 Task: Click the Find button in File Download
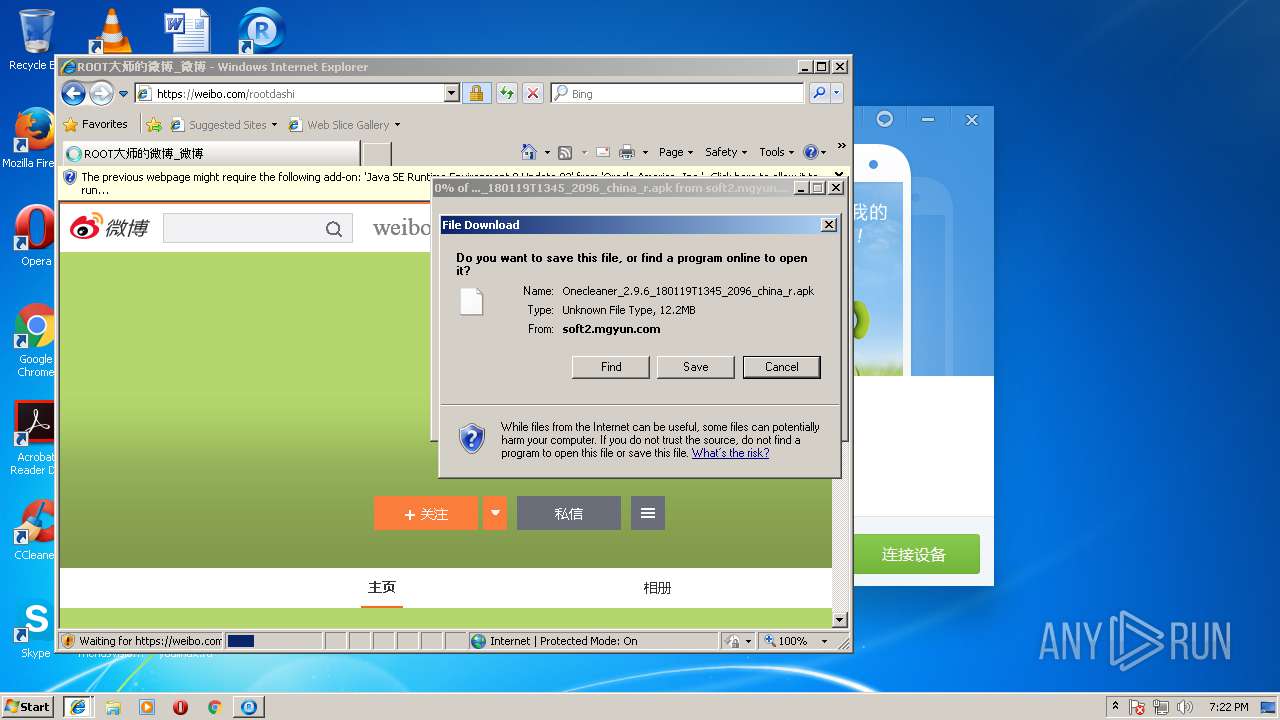coord(611,367)
